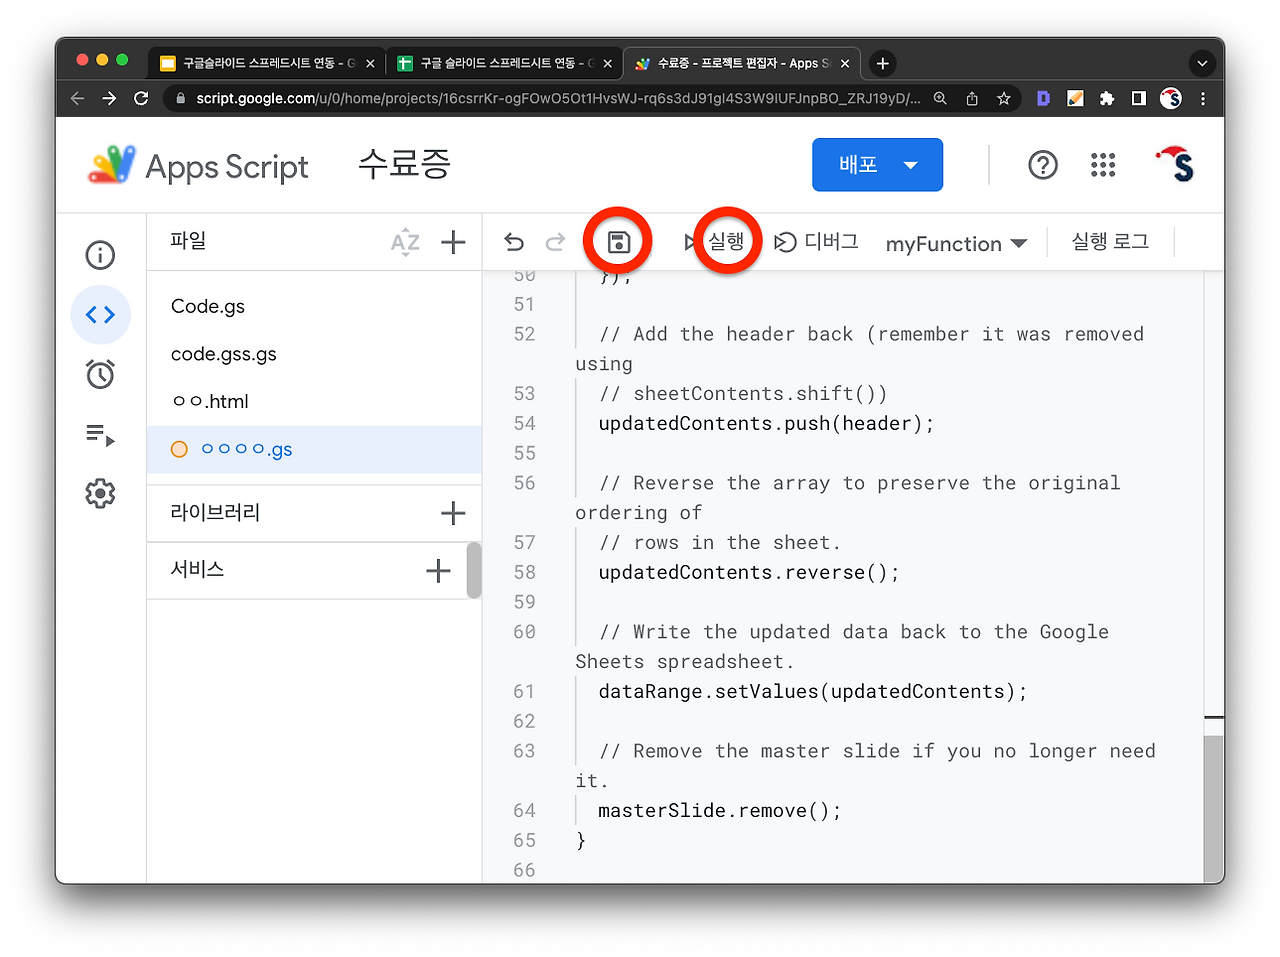This screenshot has height=957, width=1280.
Task: Share the page from the address bar
Action: tap(972, 98)
